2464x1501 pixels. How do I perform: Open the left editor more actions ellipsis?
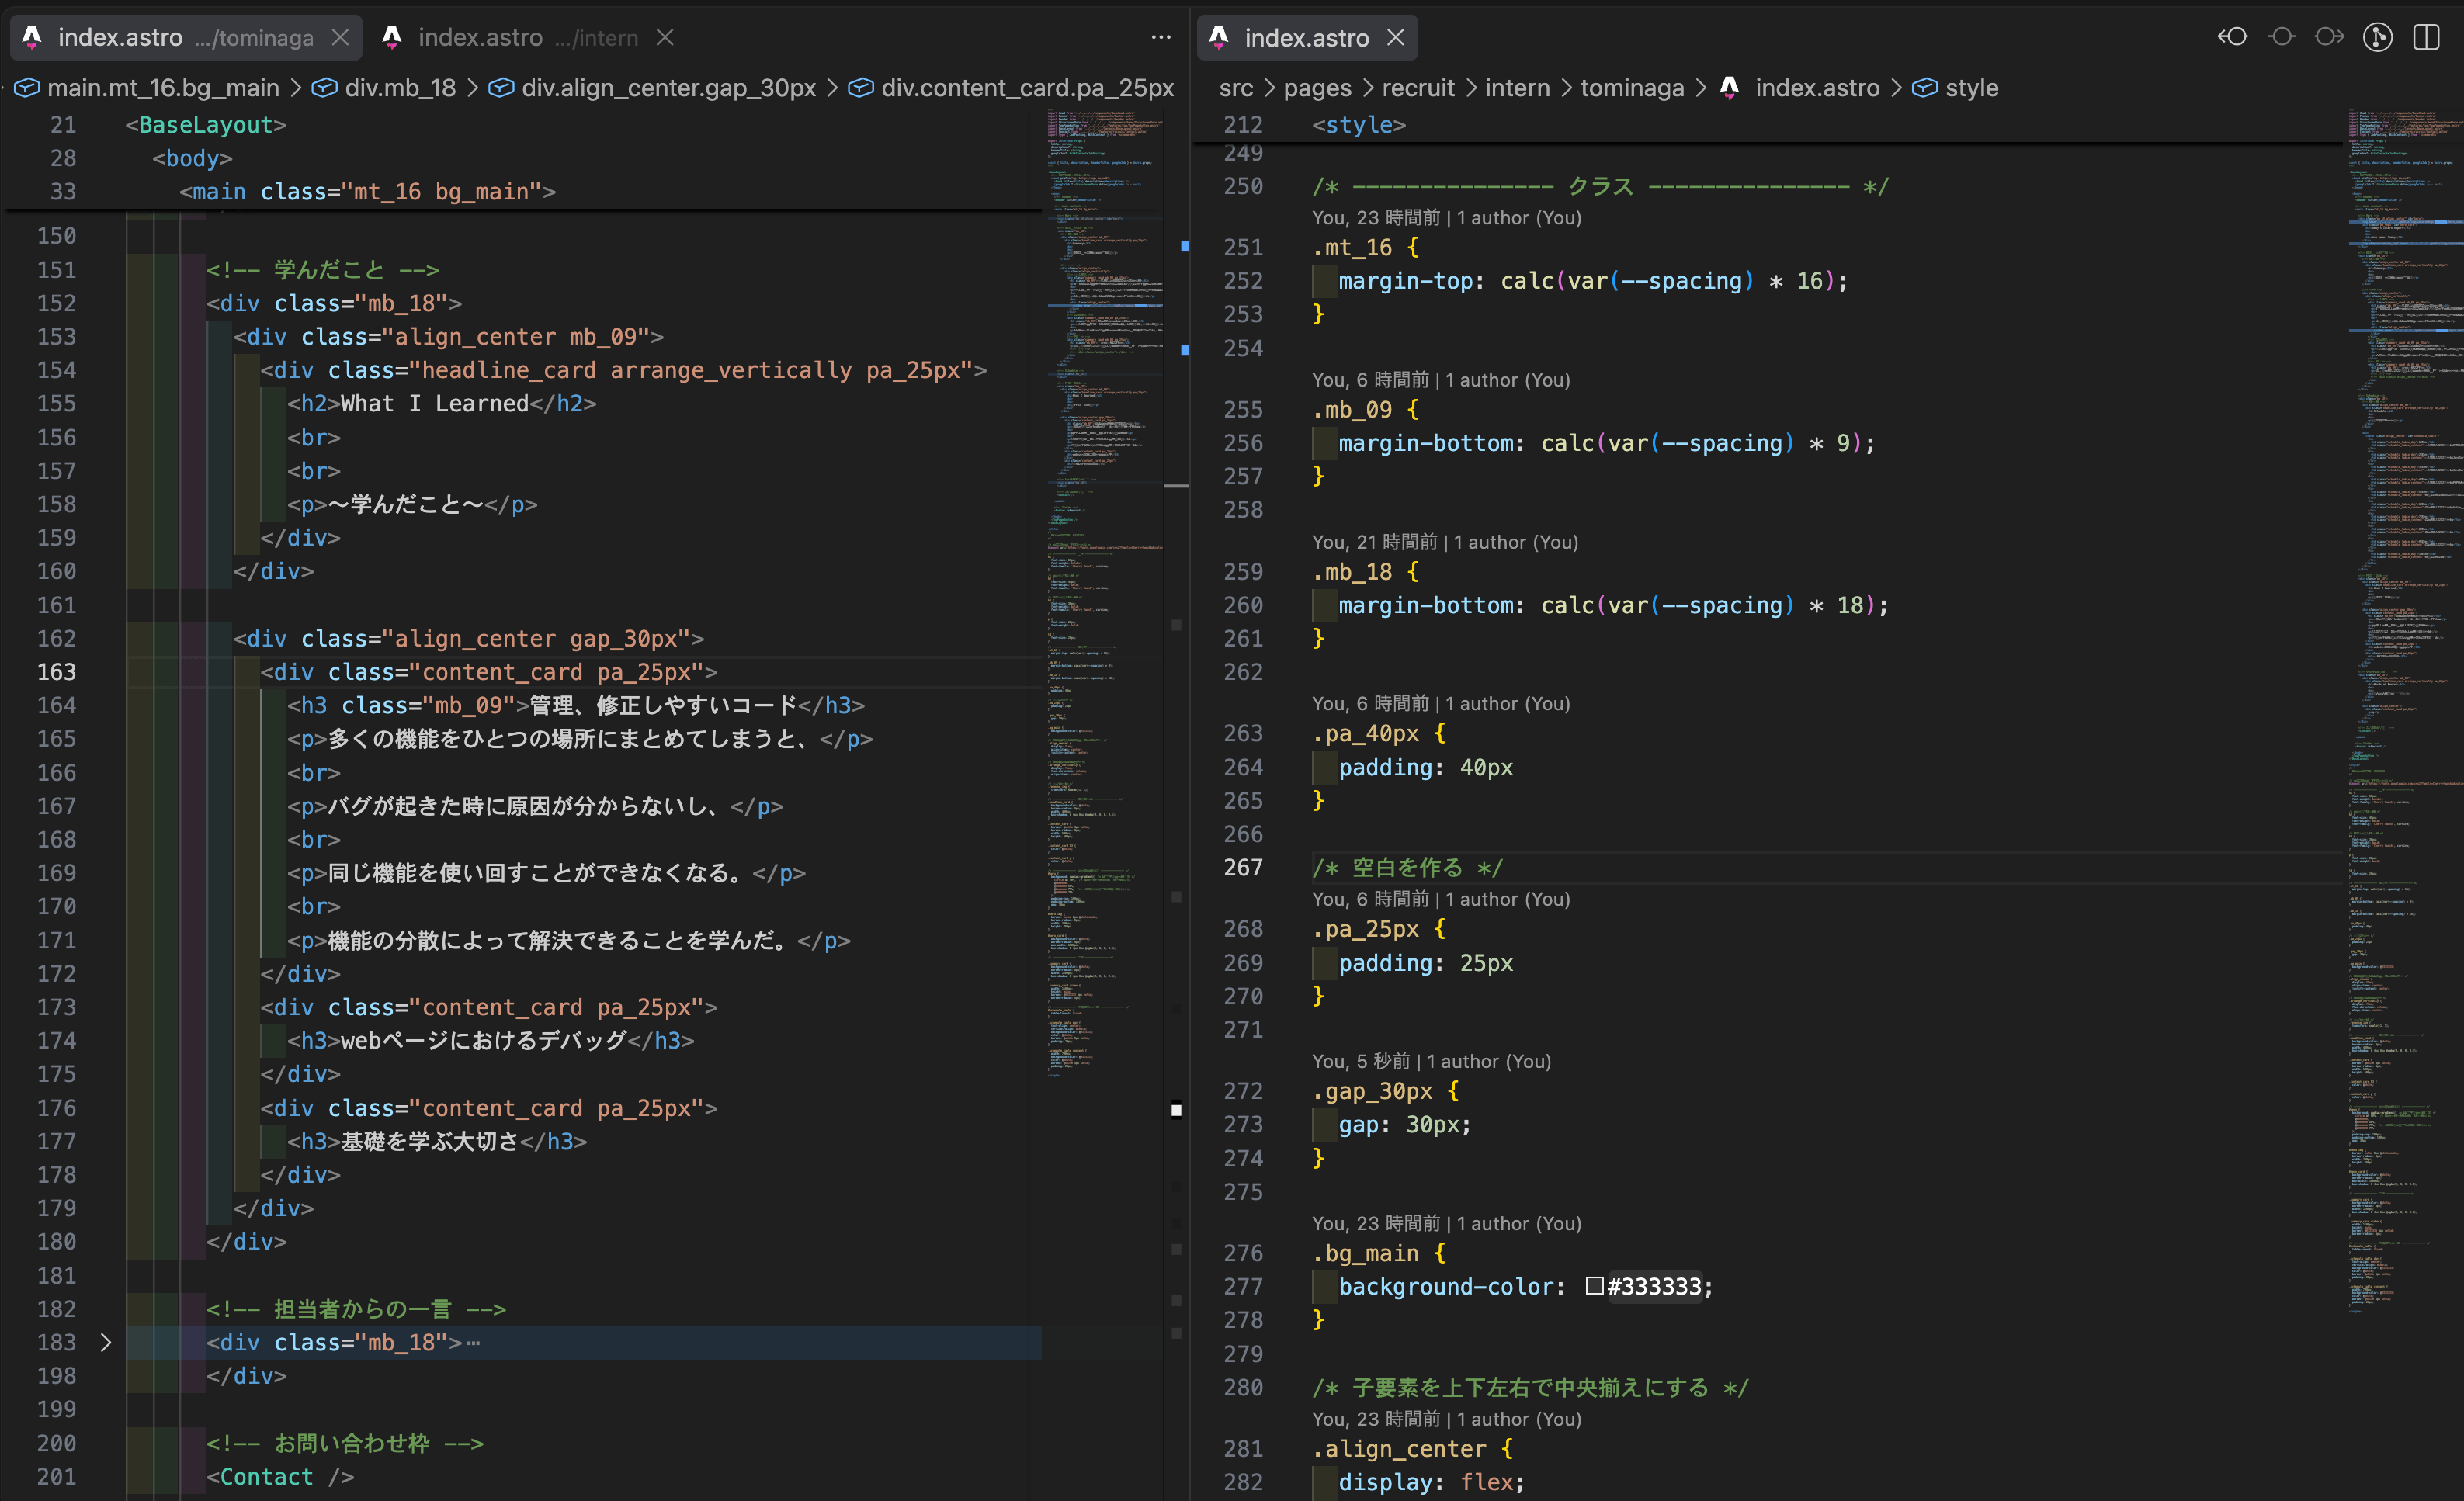pos(1161,37)
